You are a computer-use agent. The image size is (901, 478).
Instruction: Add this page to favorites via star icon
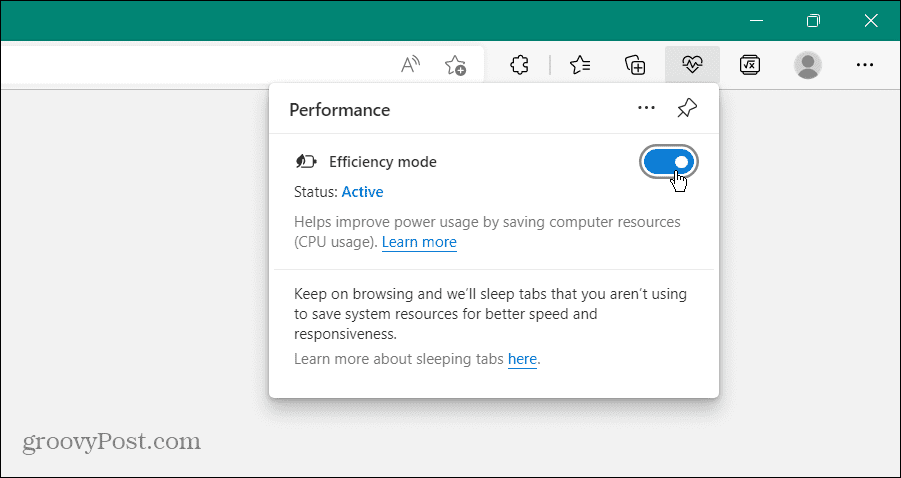coord(455,65)
